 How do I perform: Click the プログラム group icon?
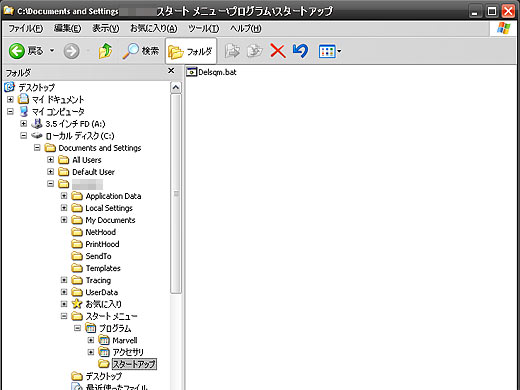point(91,328)
